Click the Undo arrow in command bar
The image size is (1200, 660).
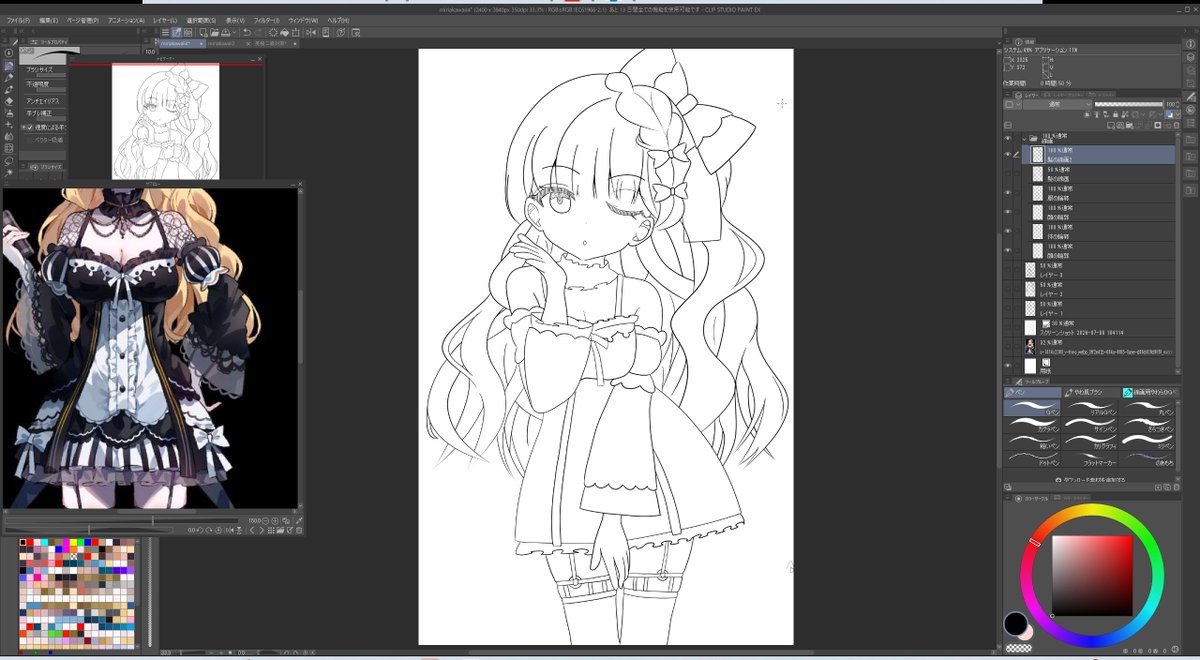[246, 32]
